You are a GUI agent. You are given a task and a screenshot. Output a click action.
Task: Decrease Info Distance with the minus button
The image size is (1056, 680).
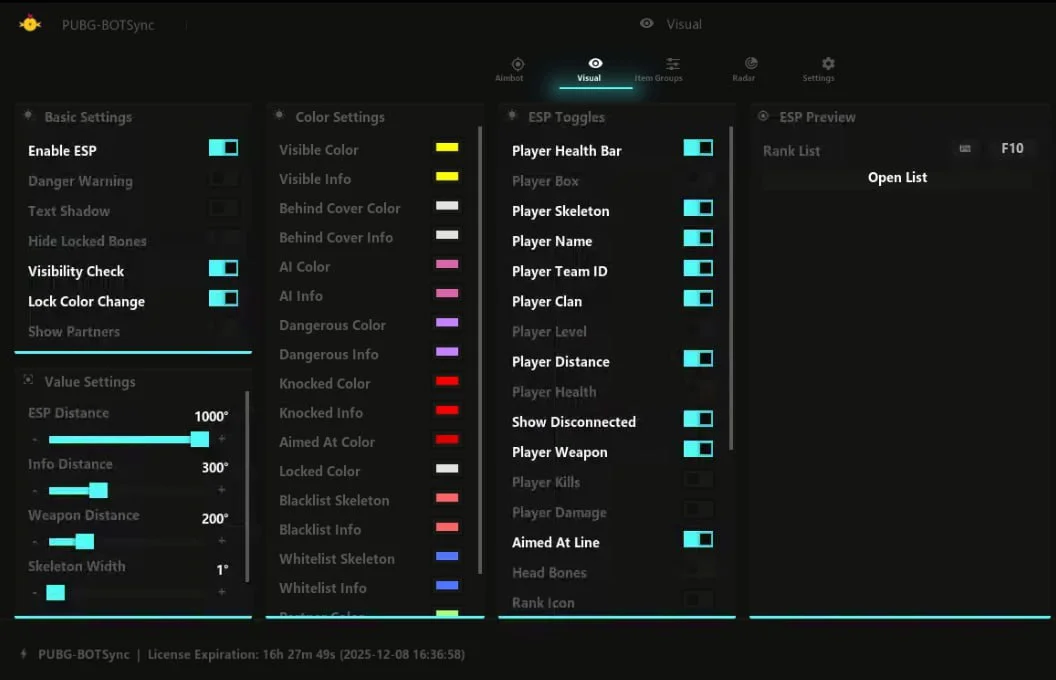pyautogui.click(x=35, y=490)
